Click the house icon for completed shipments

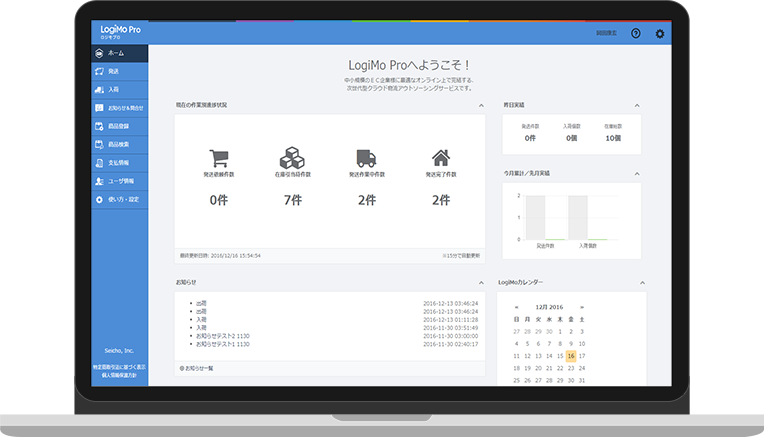(x=441, y=158)
